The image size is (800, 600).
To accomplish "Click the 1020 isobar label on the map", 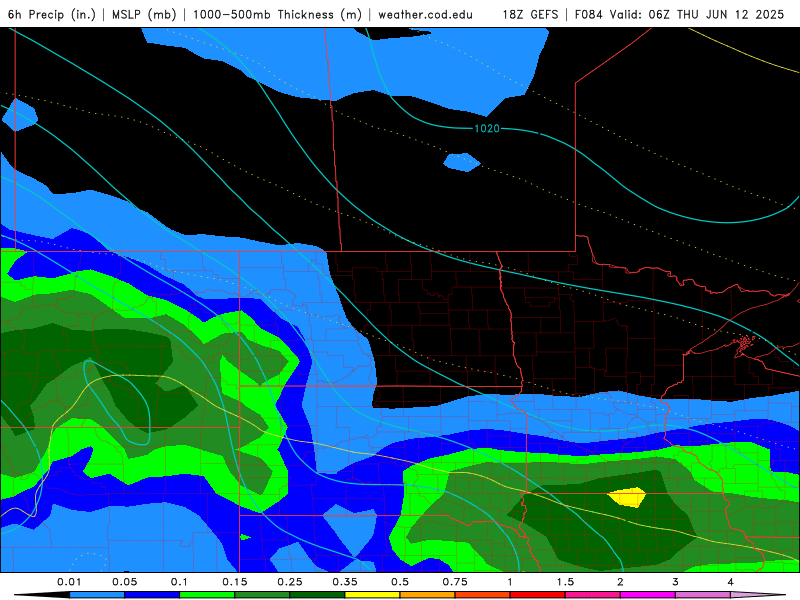I will pyautogui.click(x=487, y=129).
